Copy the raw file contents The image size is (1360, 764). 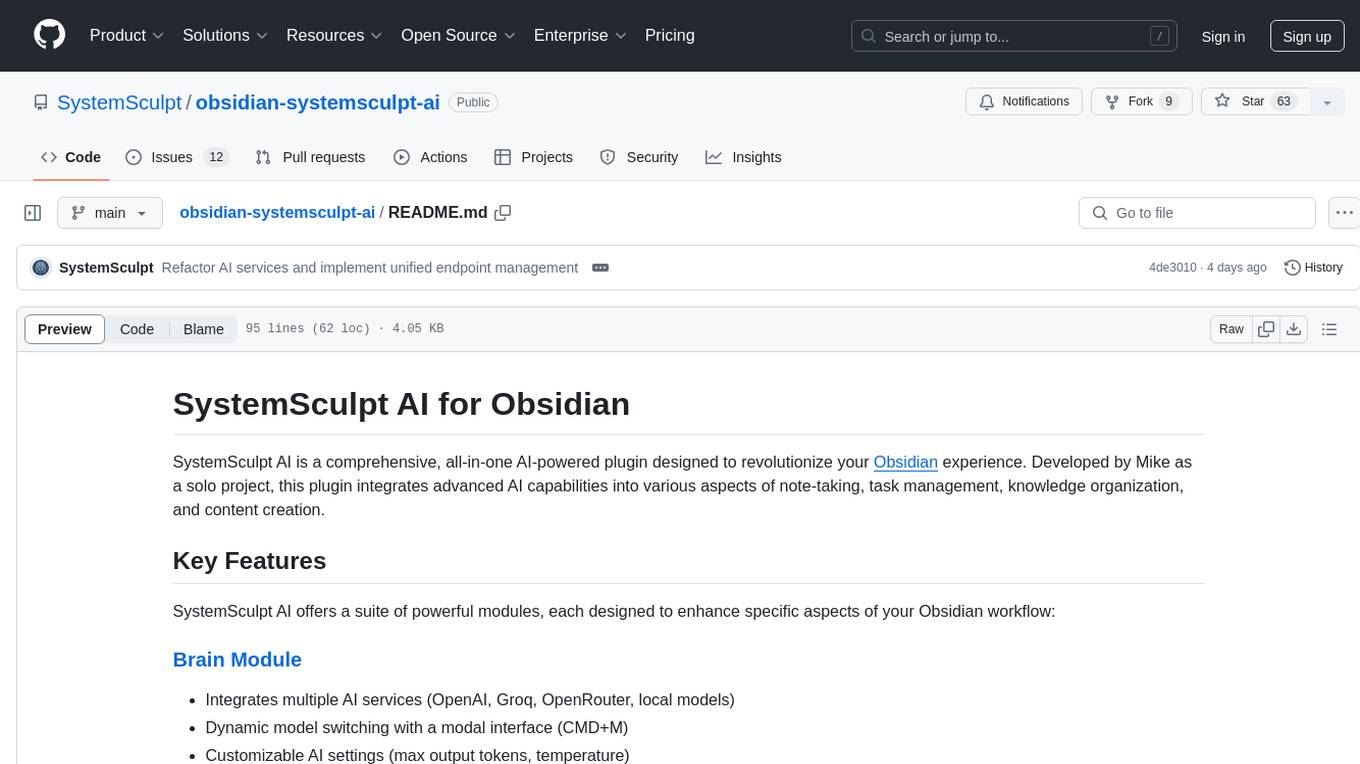tap(1266, 329)
